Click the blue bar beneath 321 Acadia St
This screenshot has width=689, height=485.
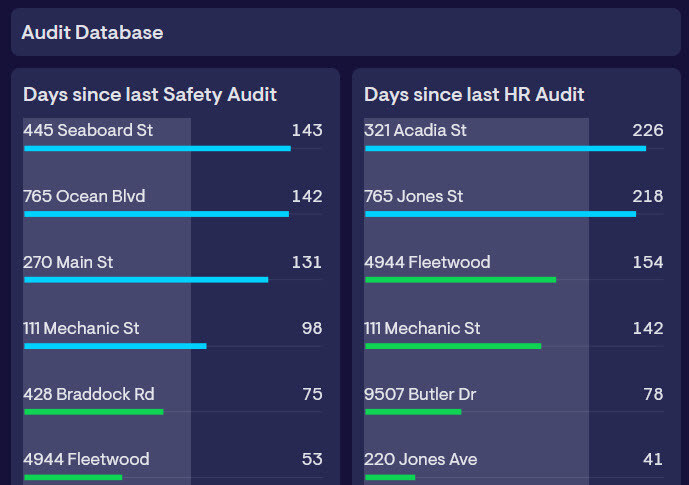pos(505,148)
